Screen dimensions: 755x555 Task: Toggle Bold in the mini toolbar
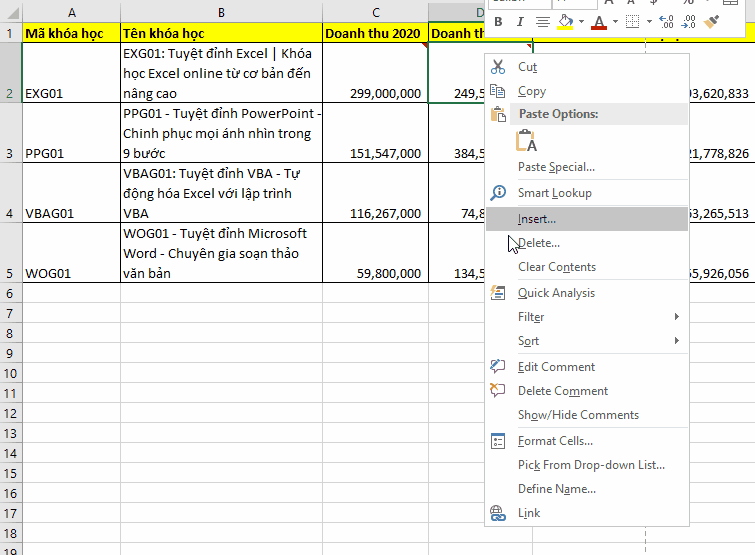(498, 21)
